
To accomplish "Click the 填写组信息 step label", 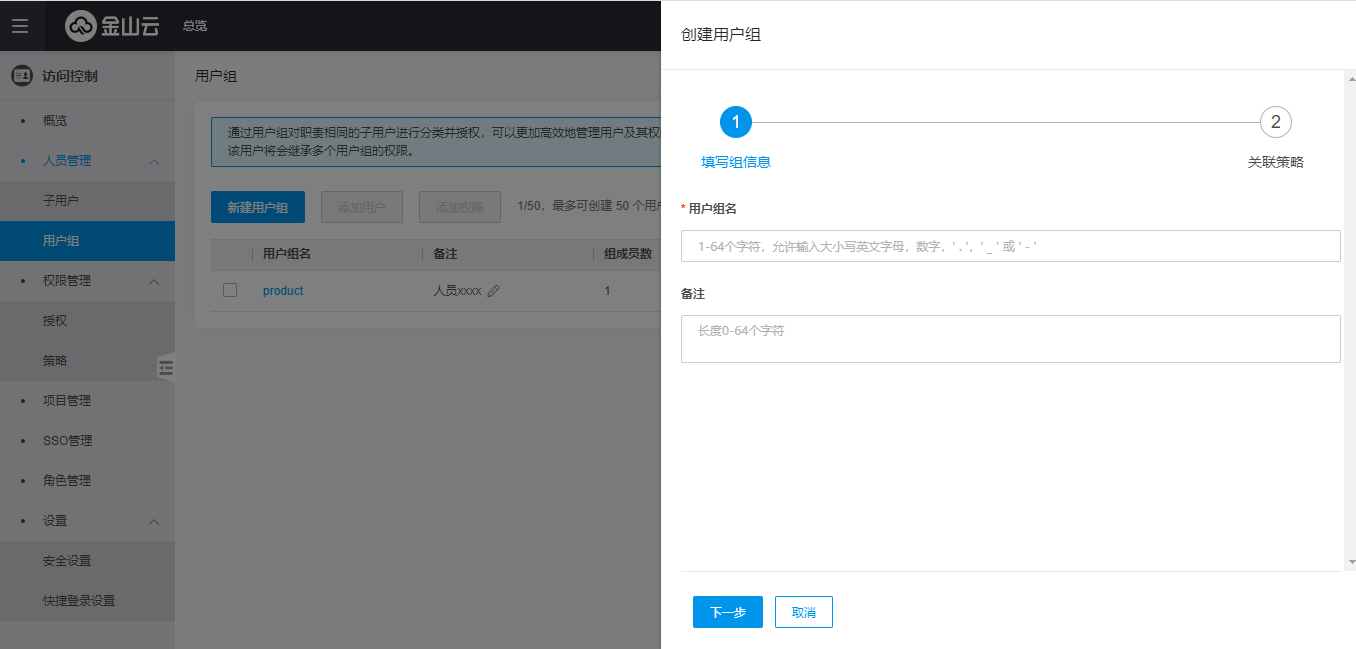I will pyautogui.click(x=736, y=162).
